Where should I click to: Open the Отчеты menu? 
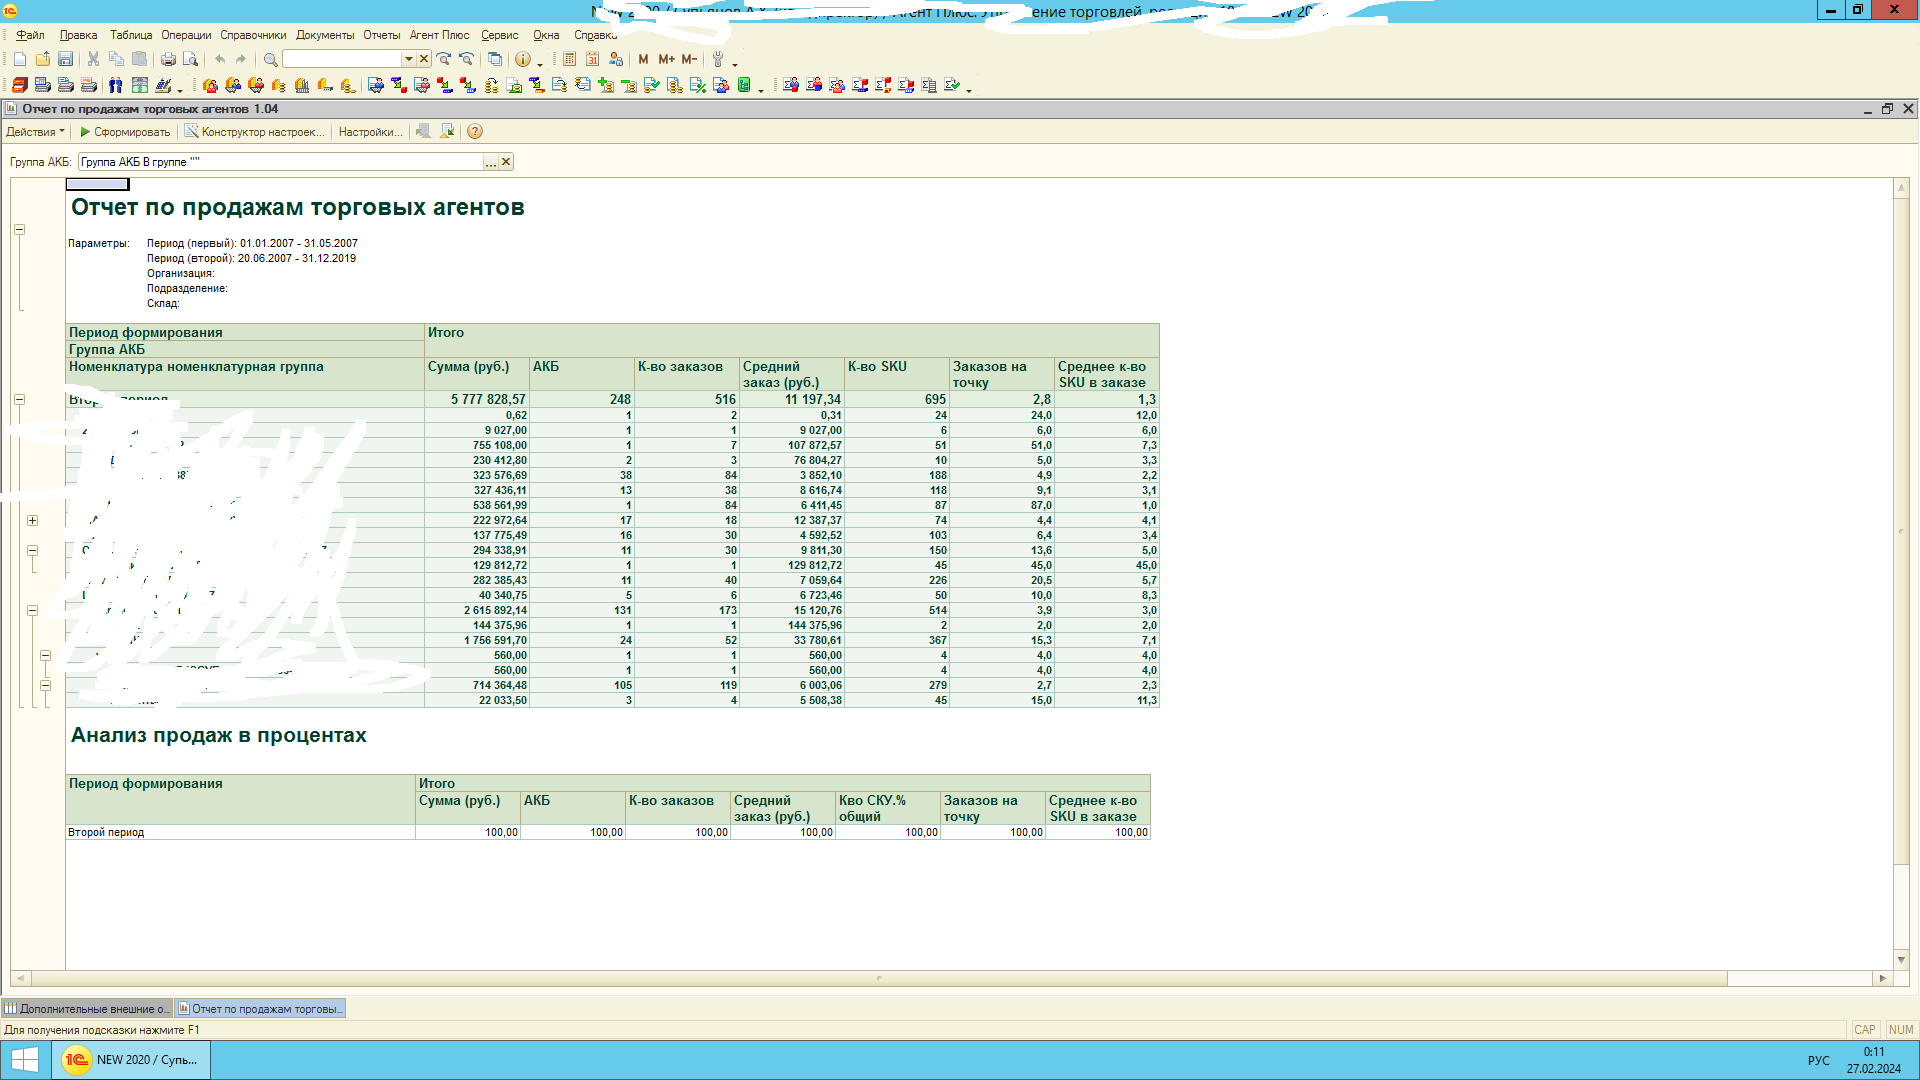(381, 35)
